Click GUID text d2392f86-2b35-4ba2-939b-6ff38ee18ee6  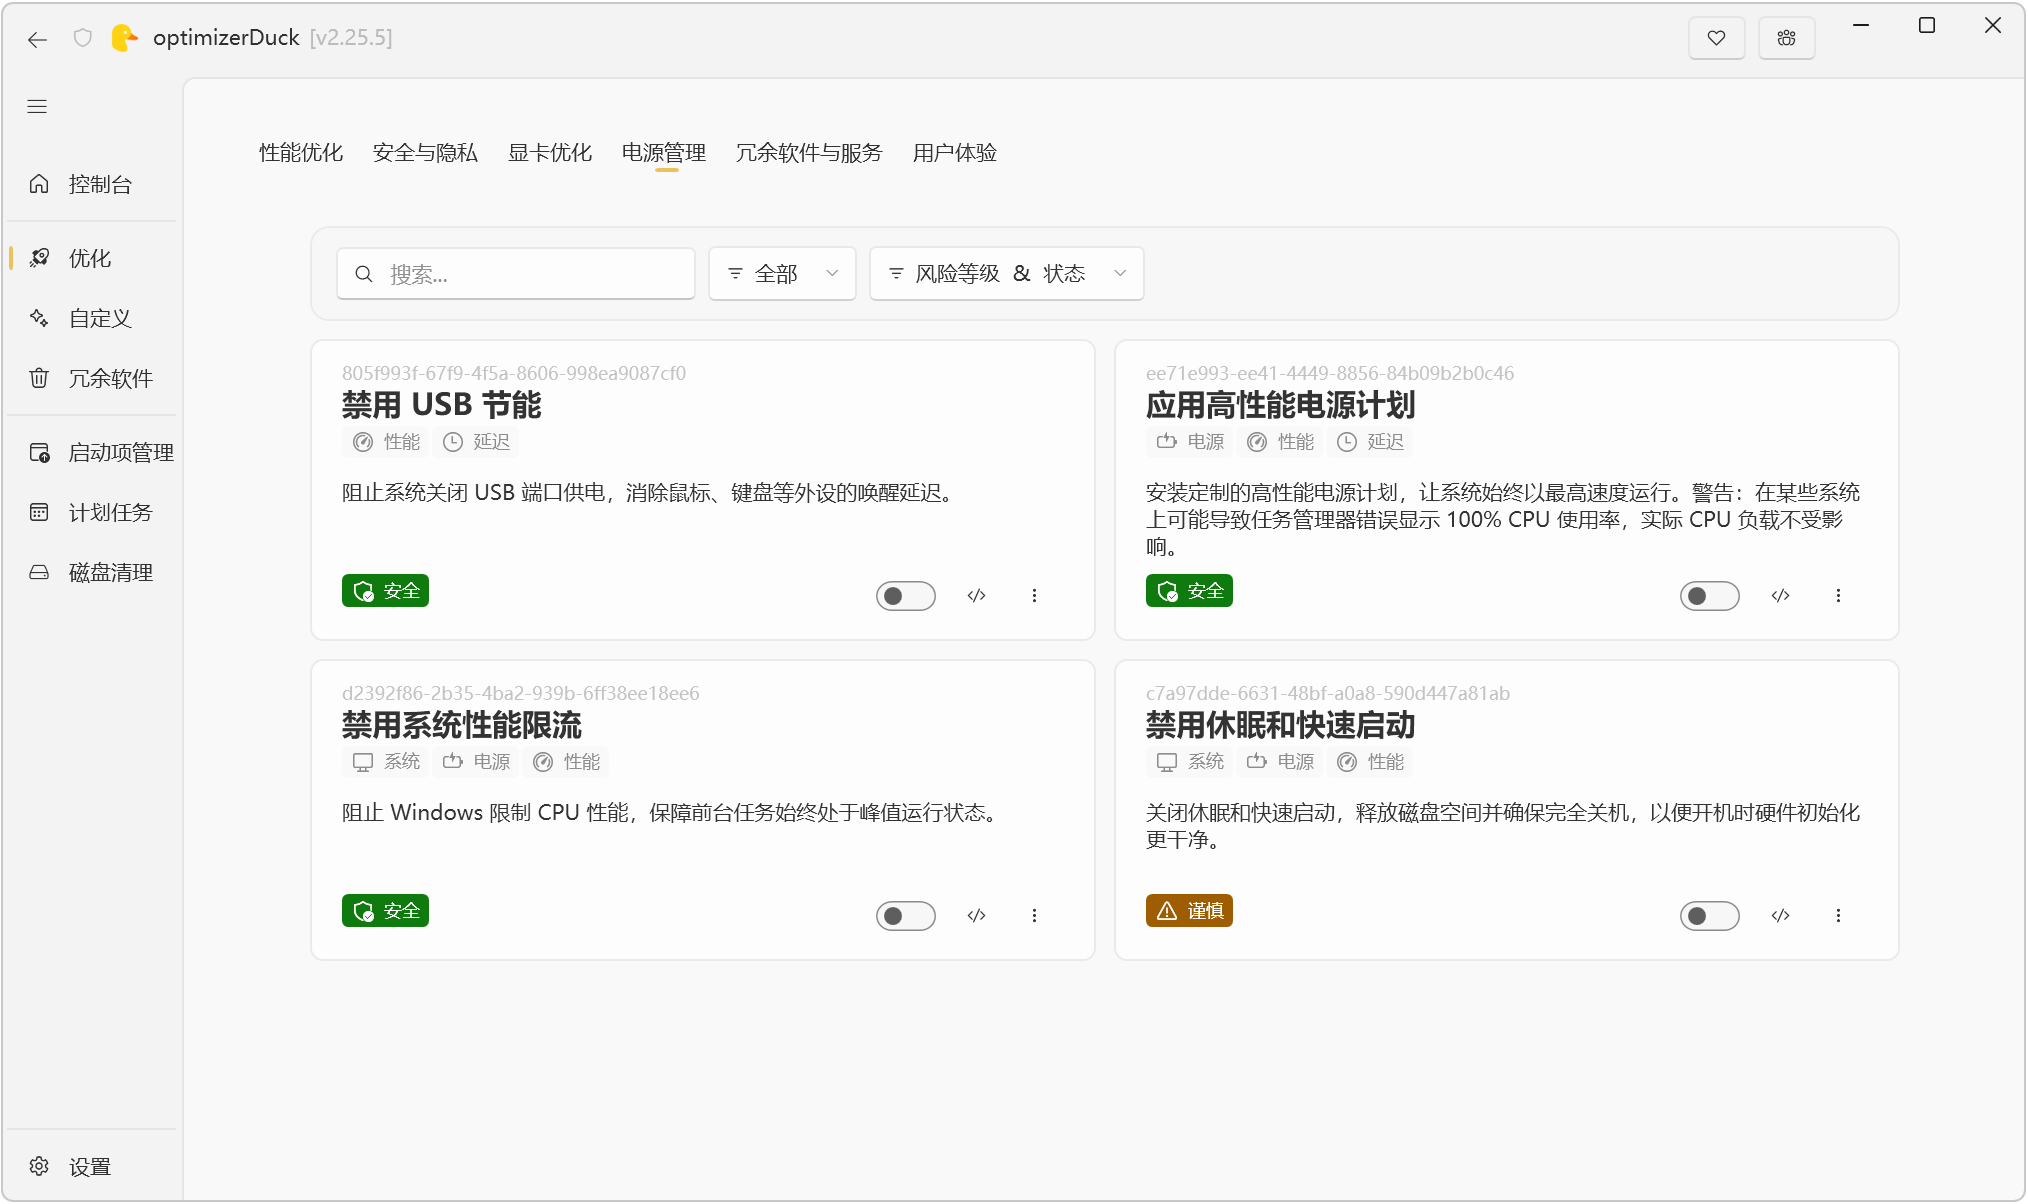point(521,693)
